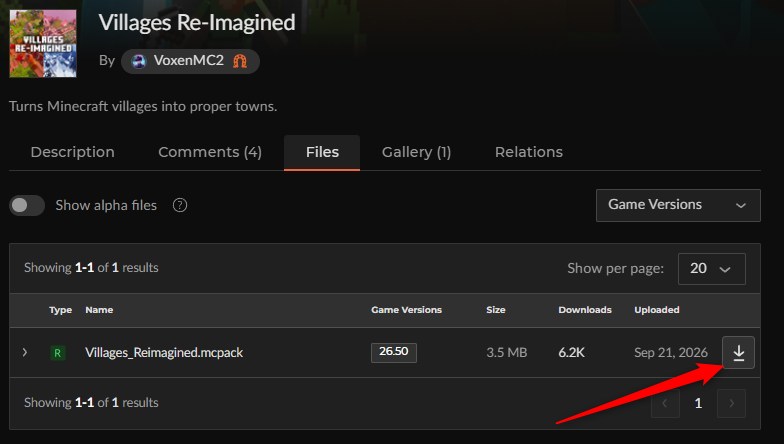Image resolution: width=784 pixels, height=444 pixels.
Task: Select page number 1 in pagination
Action: [x=698, y=403]
